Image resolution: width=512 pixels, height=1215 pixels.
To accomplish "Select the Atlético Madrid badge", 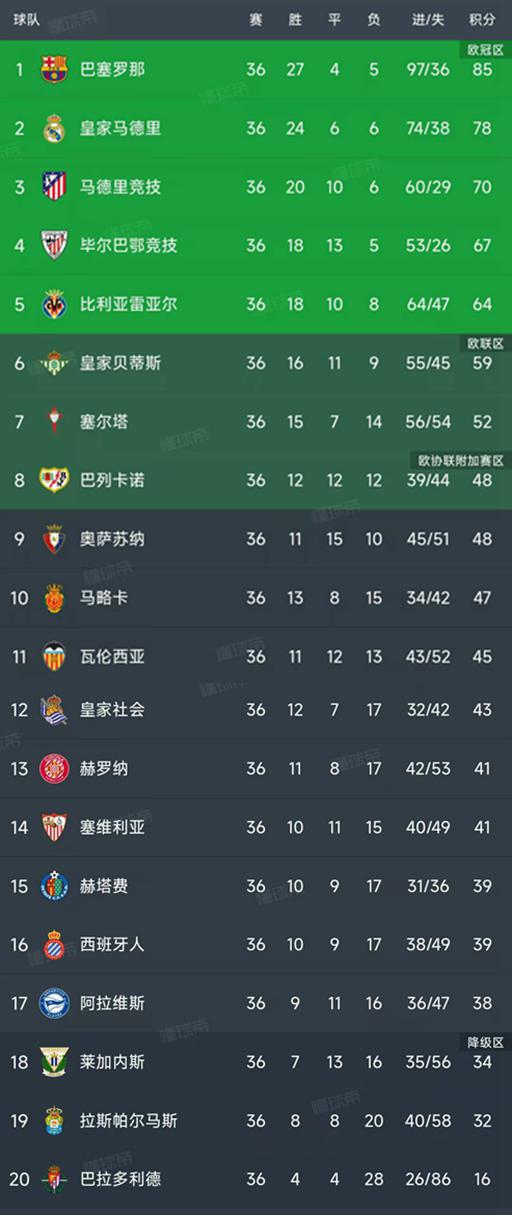I will pyautogui.click(x=54, y=187).
